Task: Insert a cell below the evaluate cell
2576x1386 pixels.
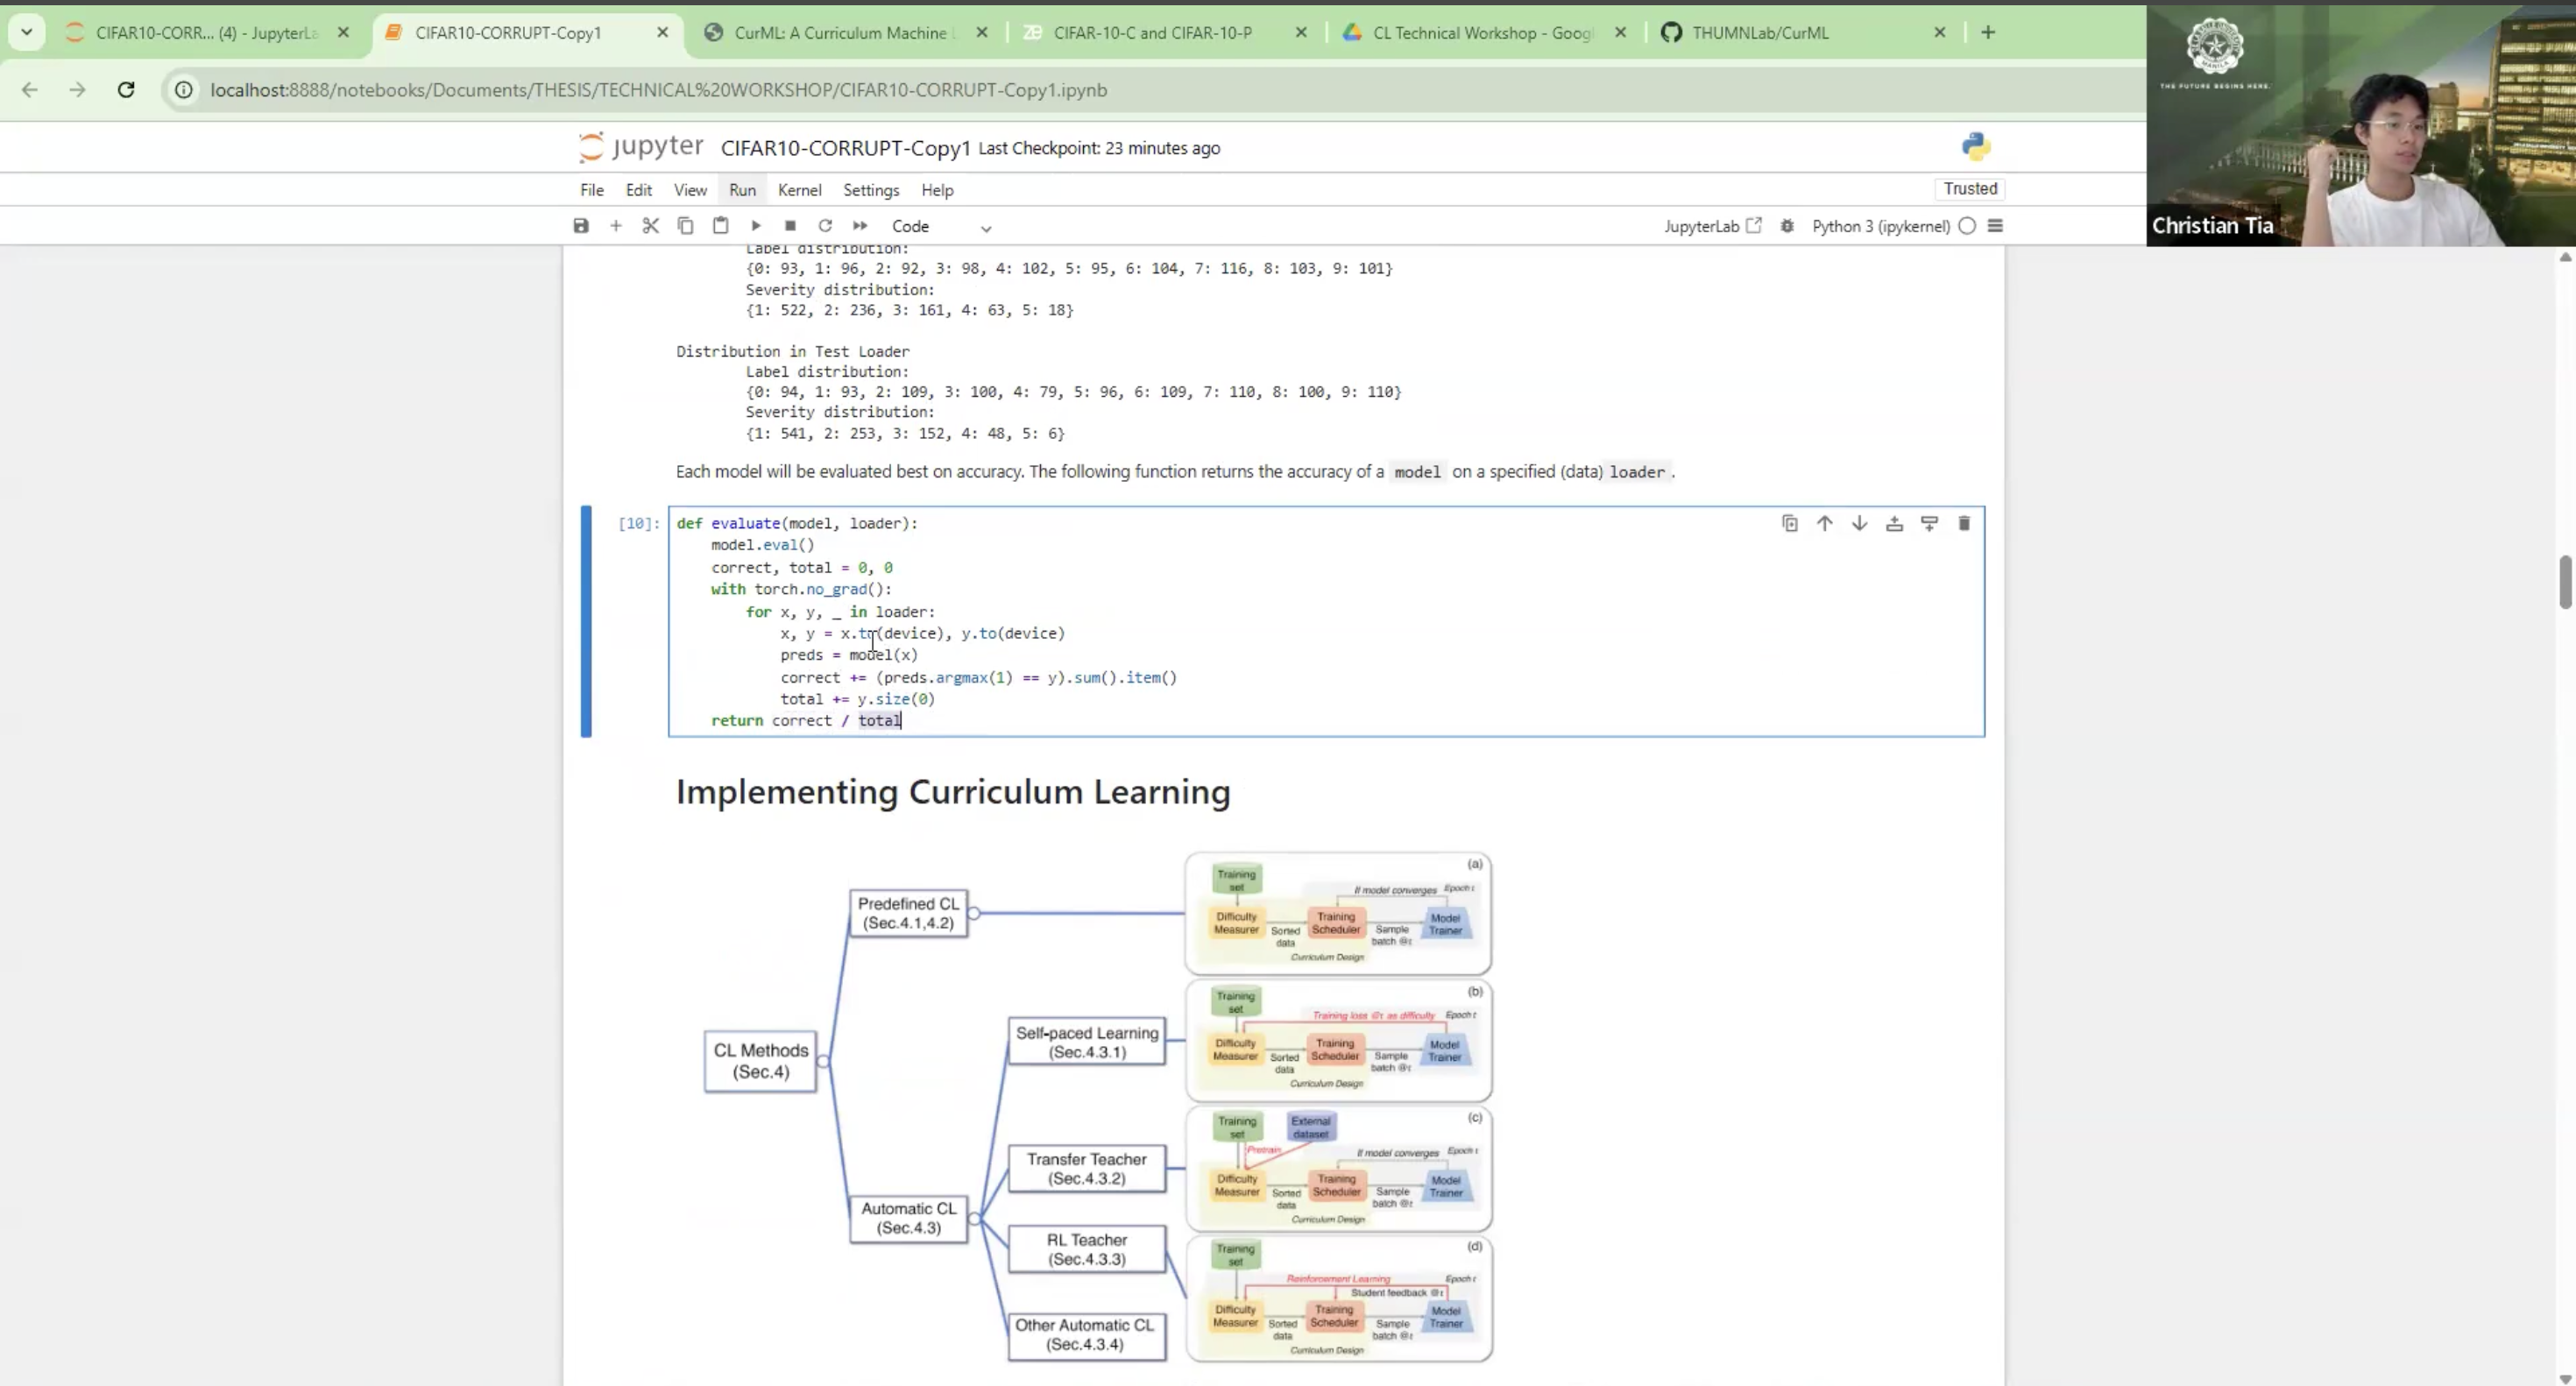Action: pyautogui.click(x=1929, y=523)
